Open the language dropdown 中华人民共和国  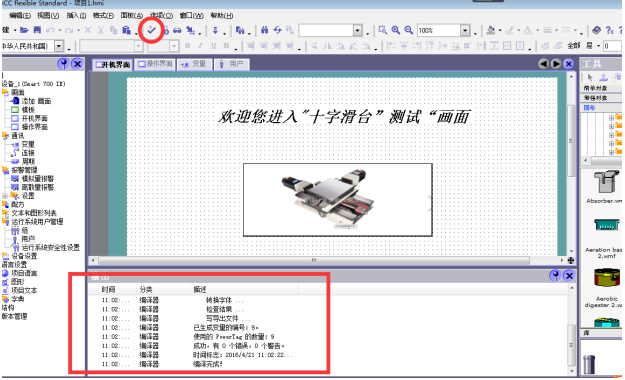tap(59, 46)
